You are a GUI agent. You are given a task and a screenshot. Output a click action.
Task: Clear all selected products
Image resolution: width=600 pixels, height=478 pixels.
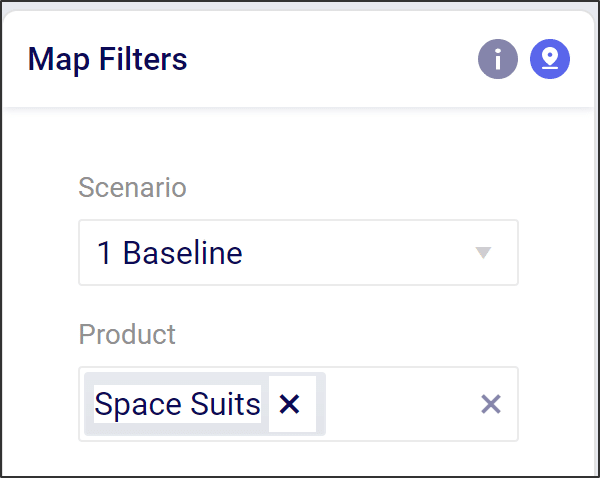pos(490,404)
